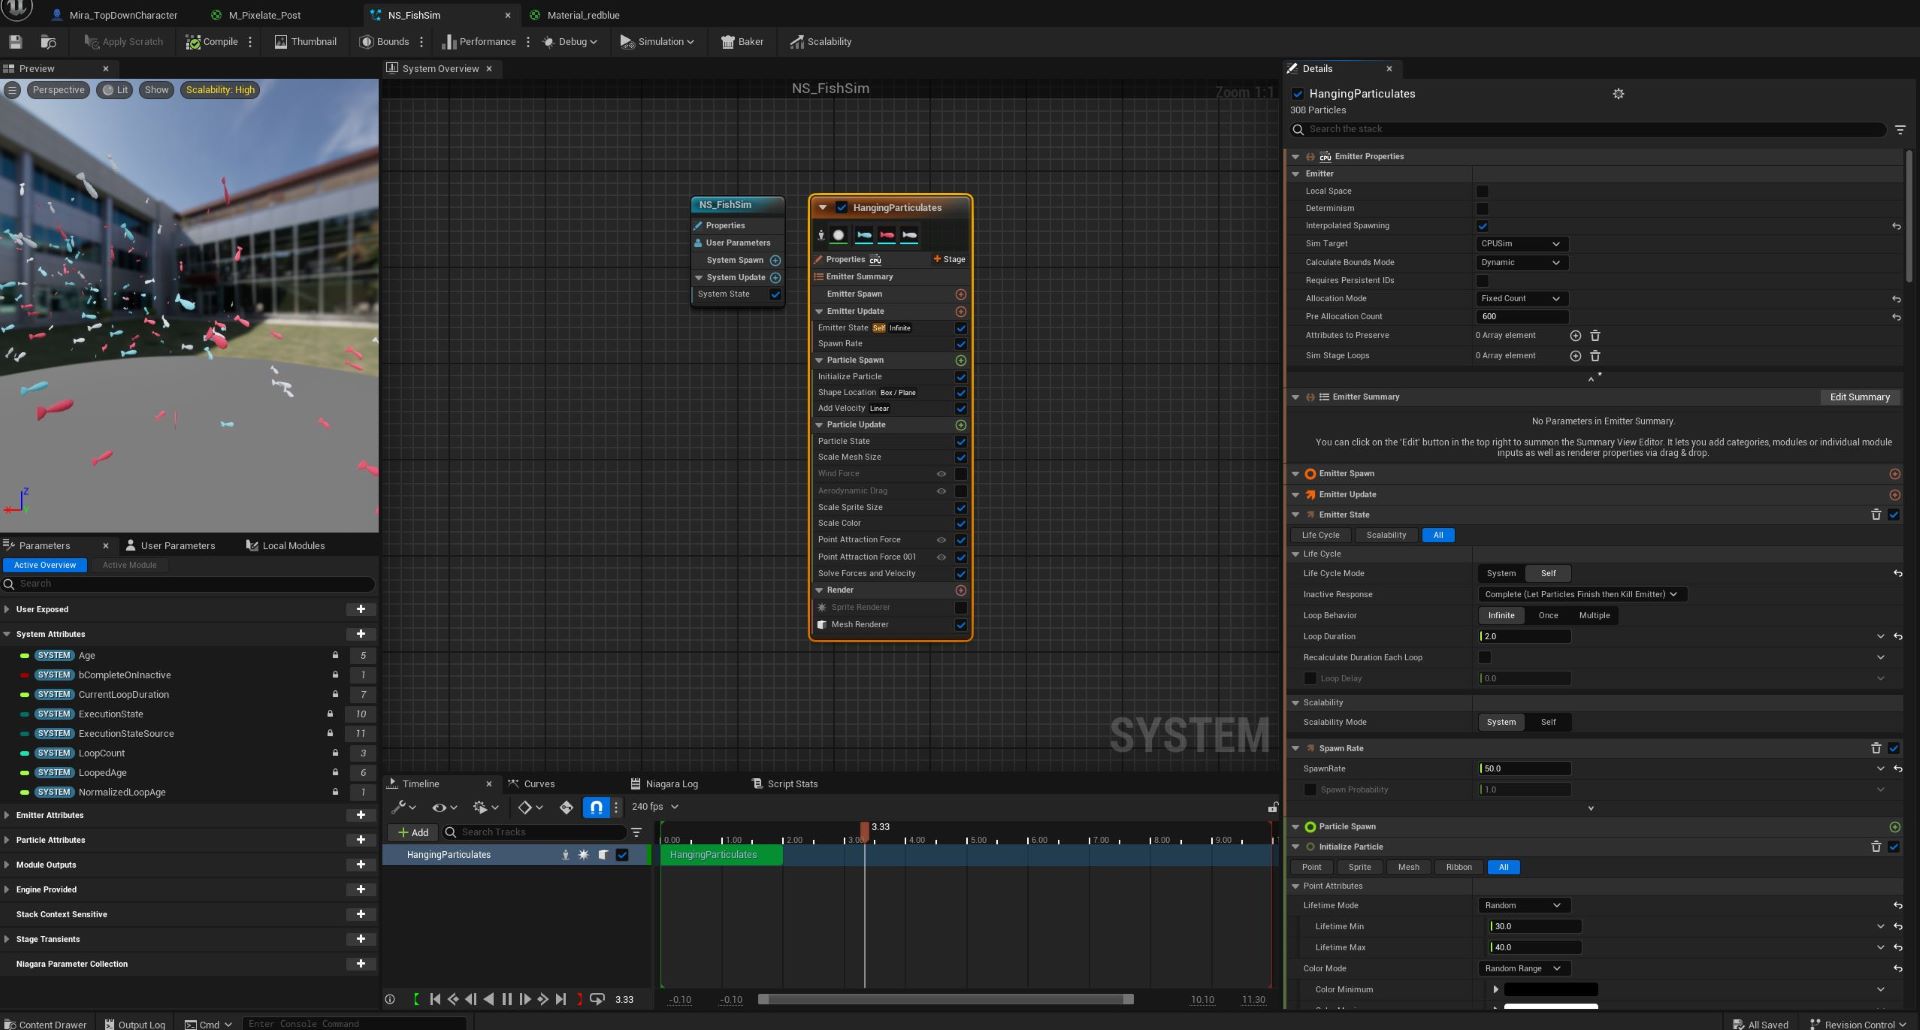Enable the Local Space checkbox
This screenshot has height=1030, width=1920.
[x=1482, y=191]
